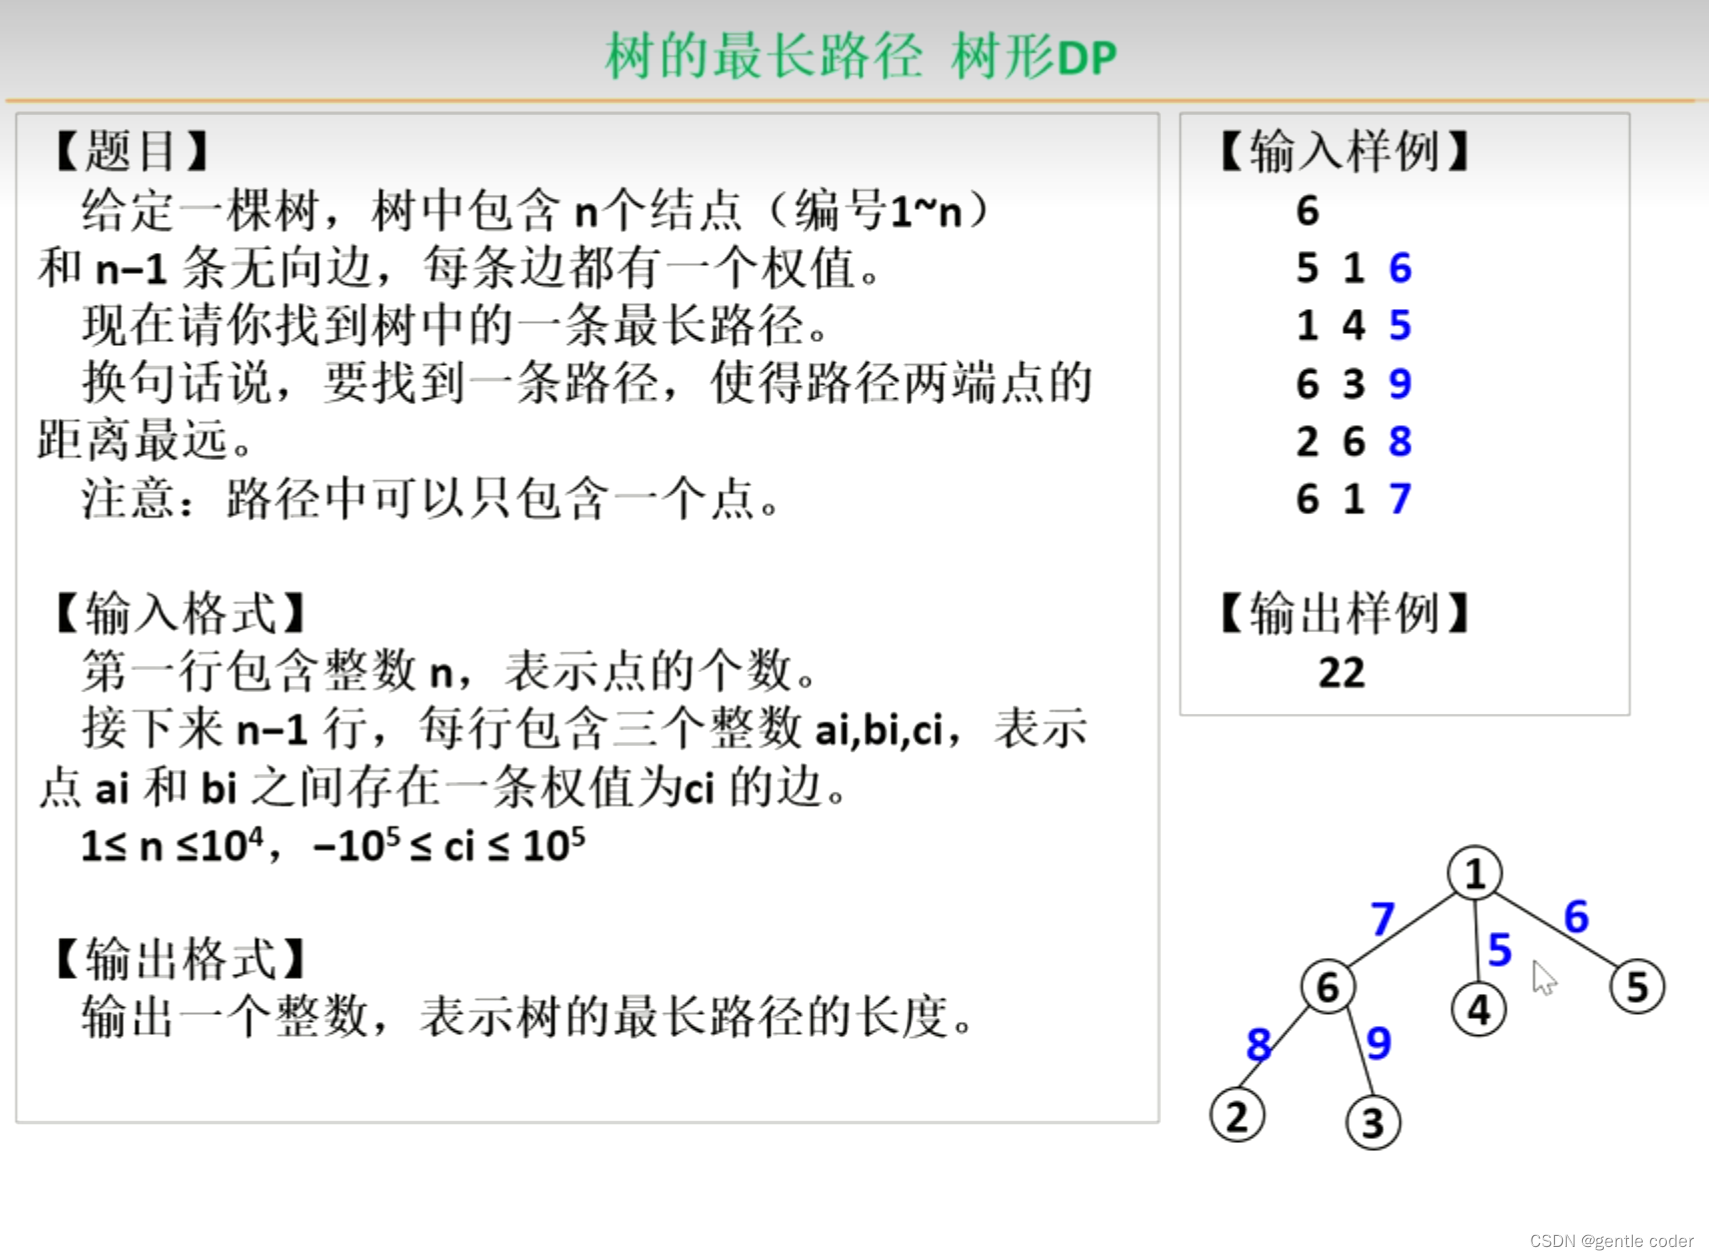Click the constraint line 1≤ n ≤10⁴
Screen dimensions: 1709x1260
(333, 846)
